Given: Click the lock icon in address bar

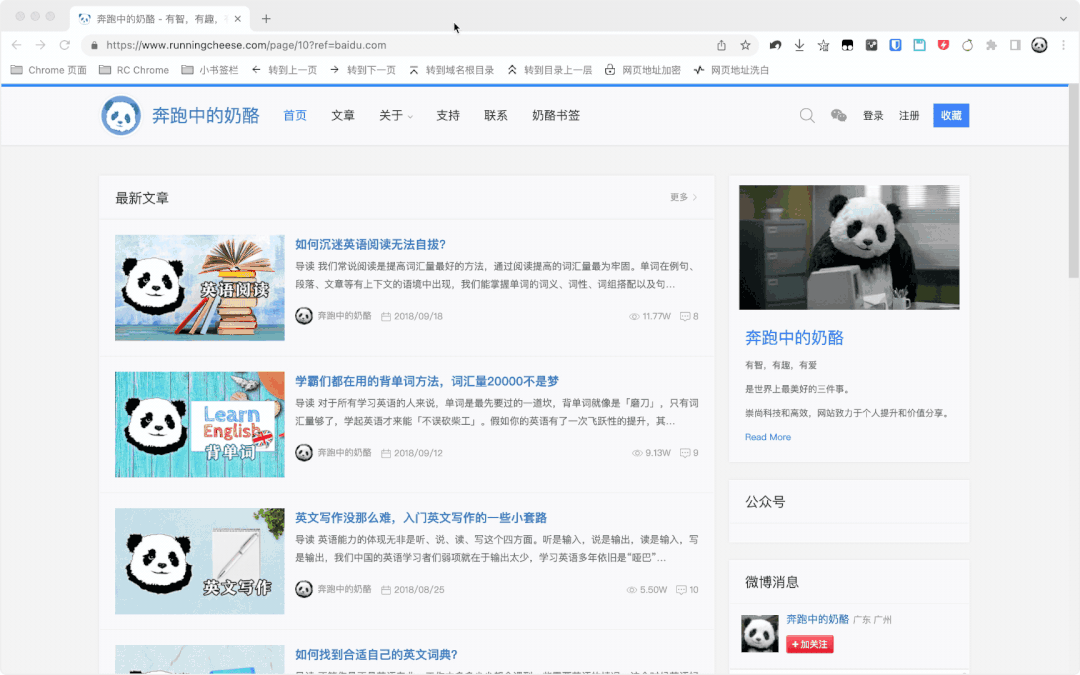Looking at the screenshot, I should (x=94, y=45).
